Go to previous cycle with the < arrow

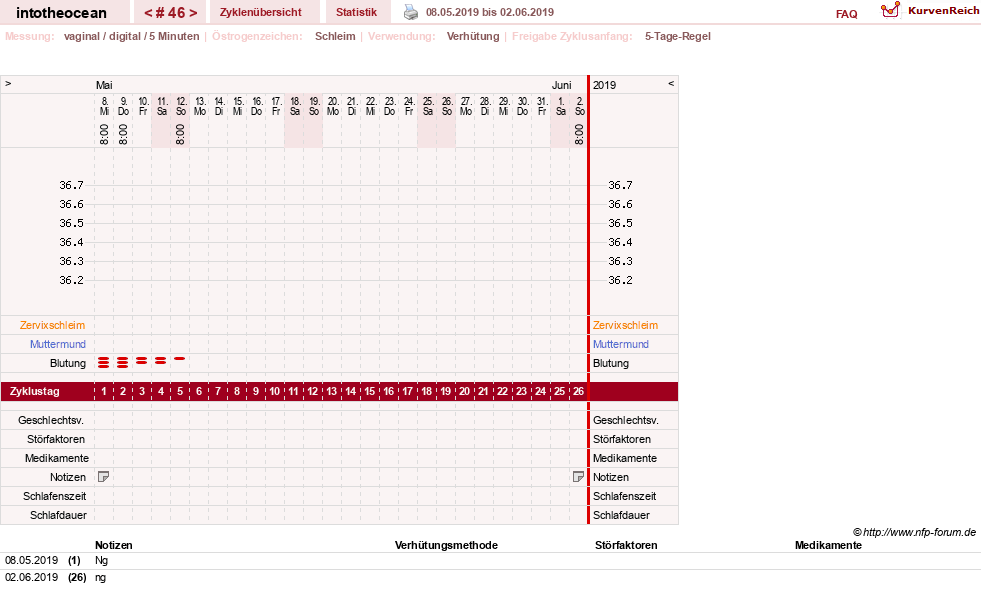click(148, 13)
